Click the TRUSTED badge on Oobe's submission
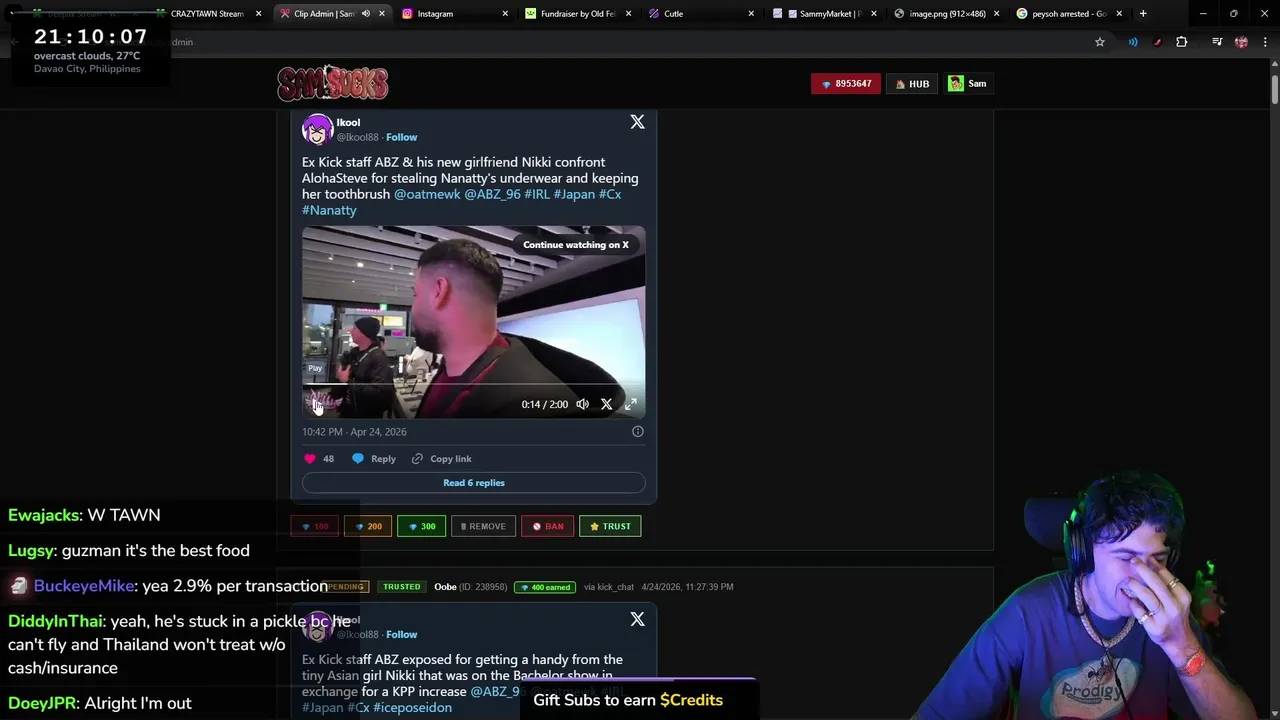 [402, 587]
